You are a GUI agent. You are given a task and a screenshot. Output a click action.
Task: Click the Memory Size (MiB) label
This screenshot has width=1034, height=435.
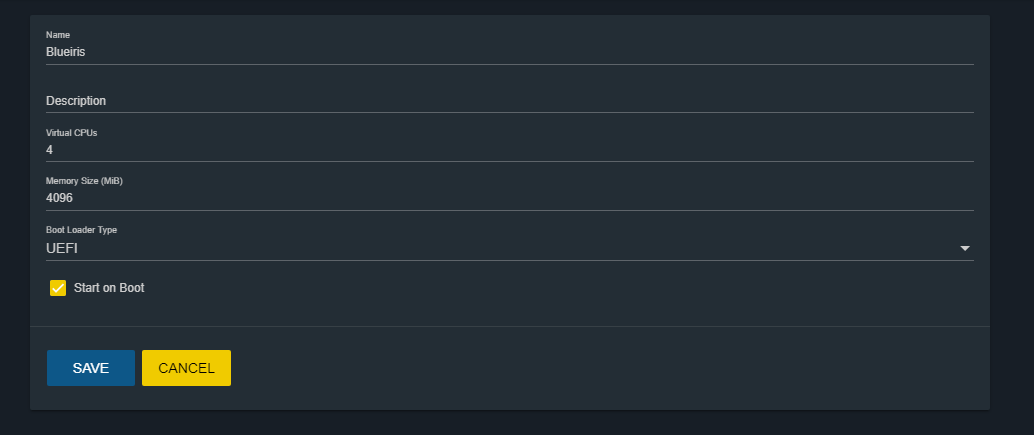click(84, 181)
